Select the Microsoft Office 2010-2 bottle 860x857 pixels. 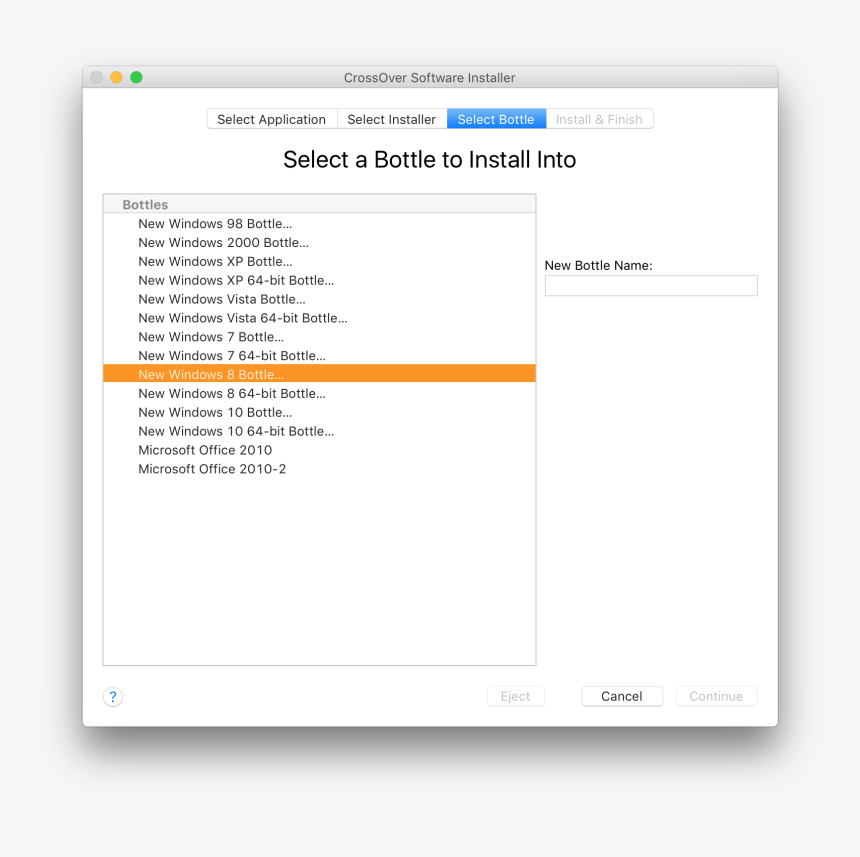(211, 469)
